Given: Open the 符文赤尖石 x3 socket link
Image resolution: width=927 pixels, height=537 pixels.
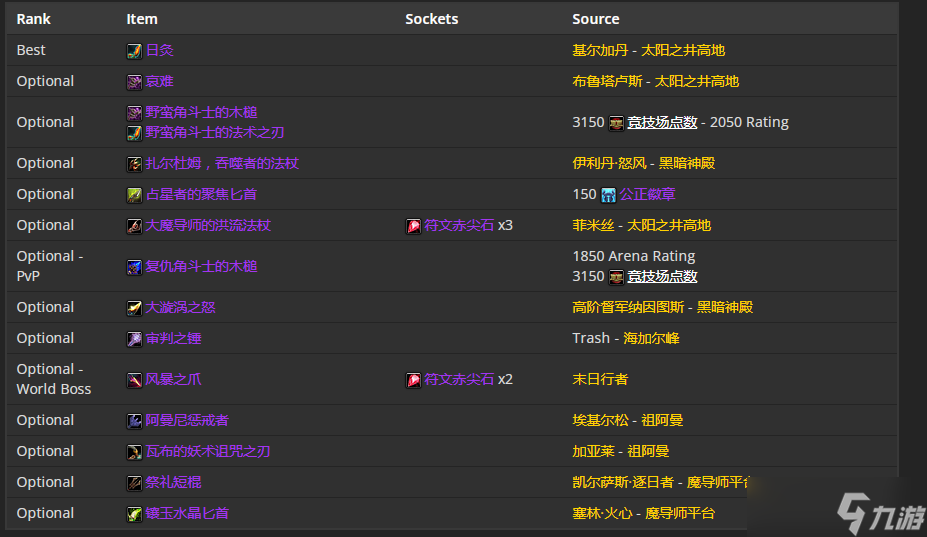Looking at the screenshot, I should click(459, 225).
